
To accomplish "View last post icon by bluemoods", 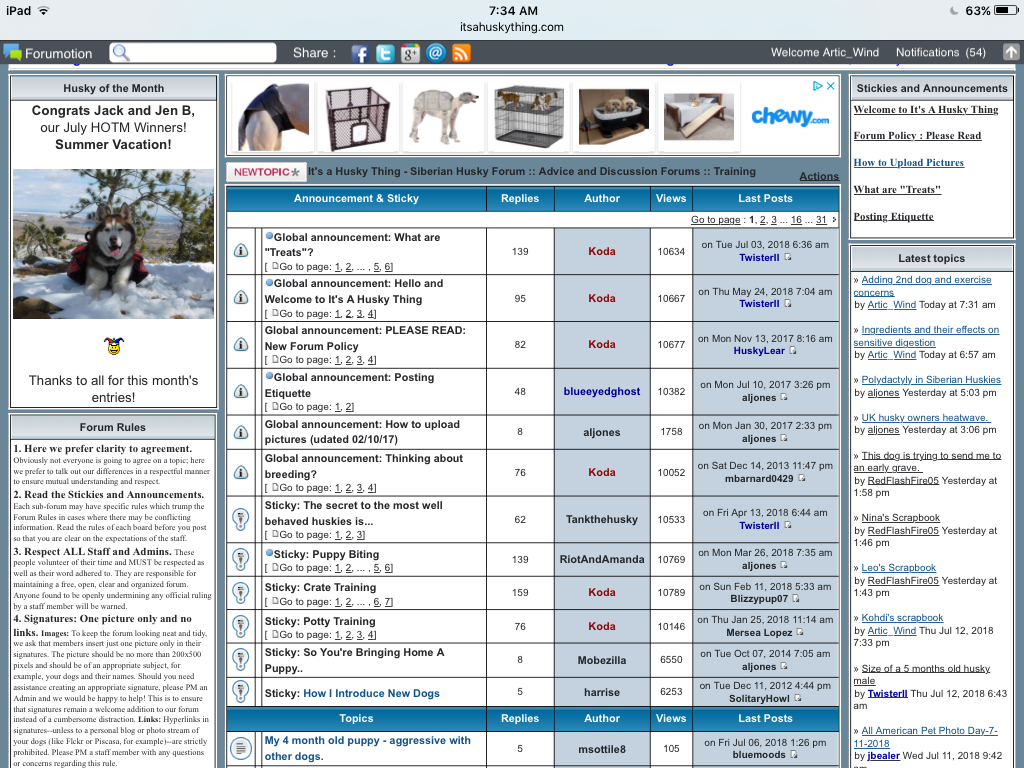I will coord(794,754).
